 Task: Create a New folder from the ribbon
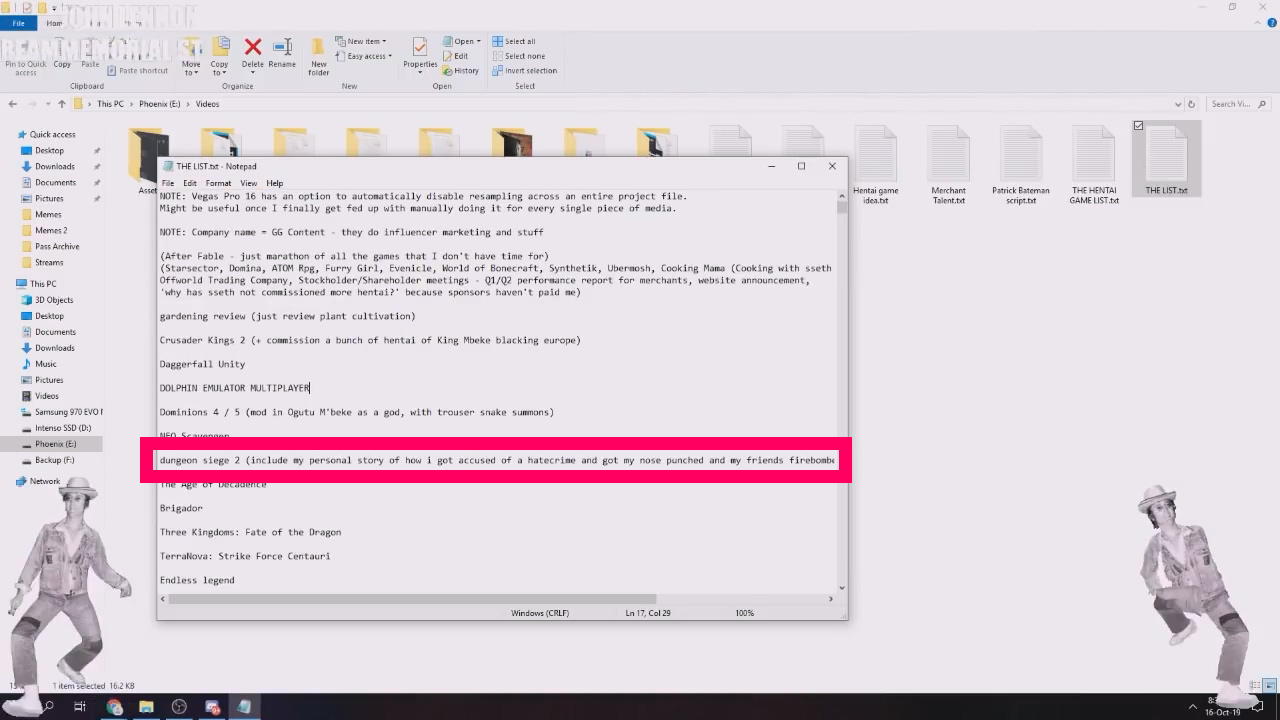pos(318,56)
